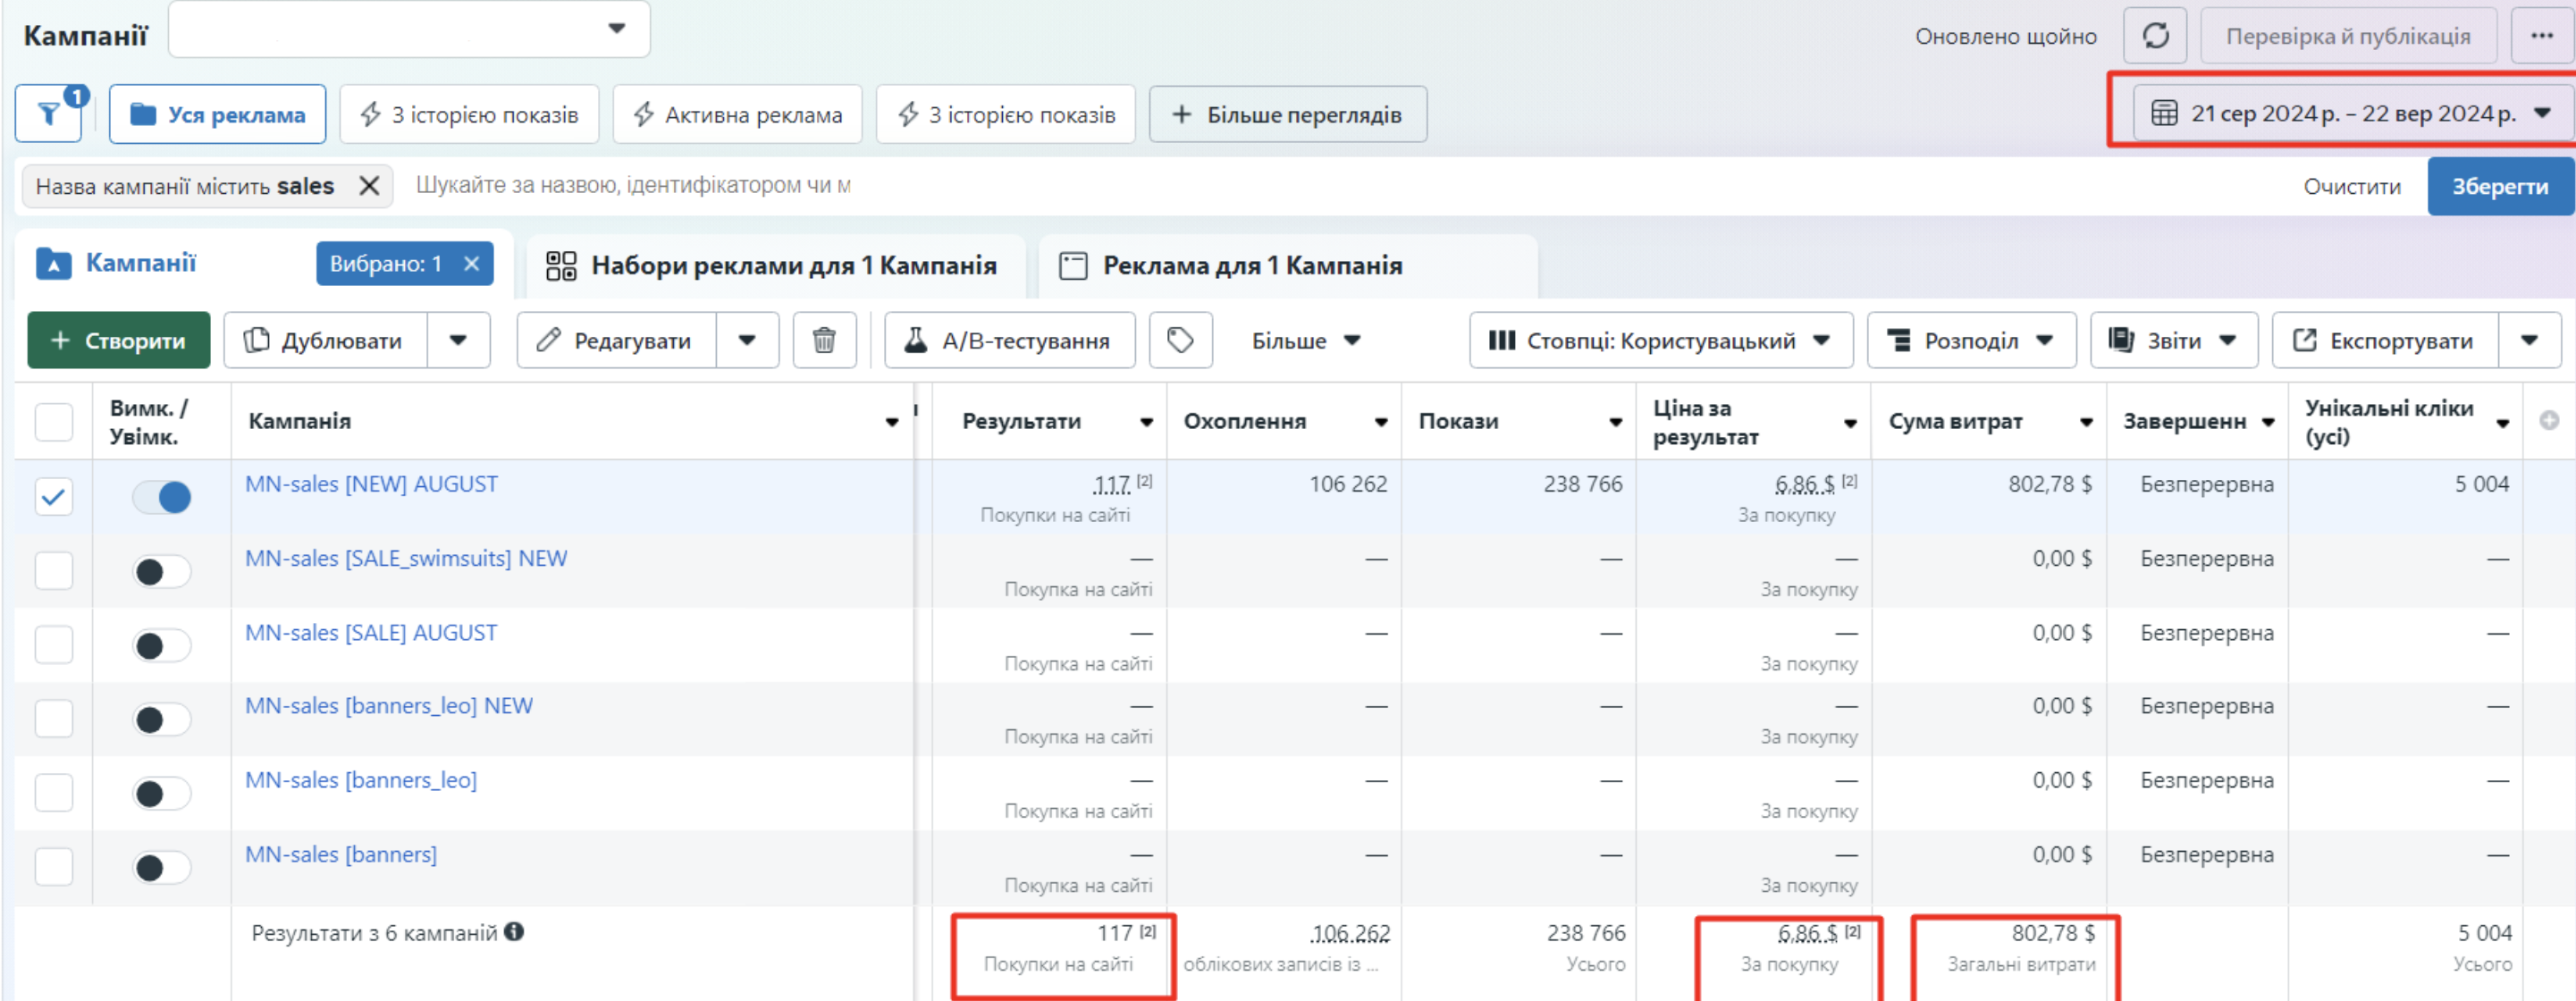Select the Активна реклама view
This screenshot has width=2576, height=1001.
[738, 114]
